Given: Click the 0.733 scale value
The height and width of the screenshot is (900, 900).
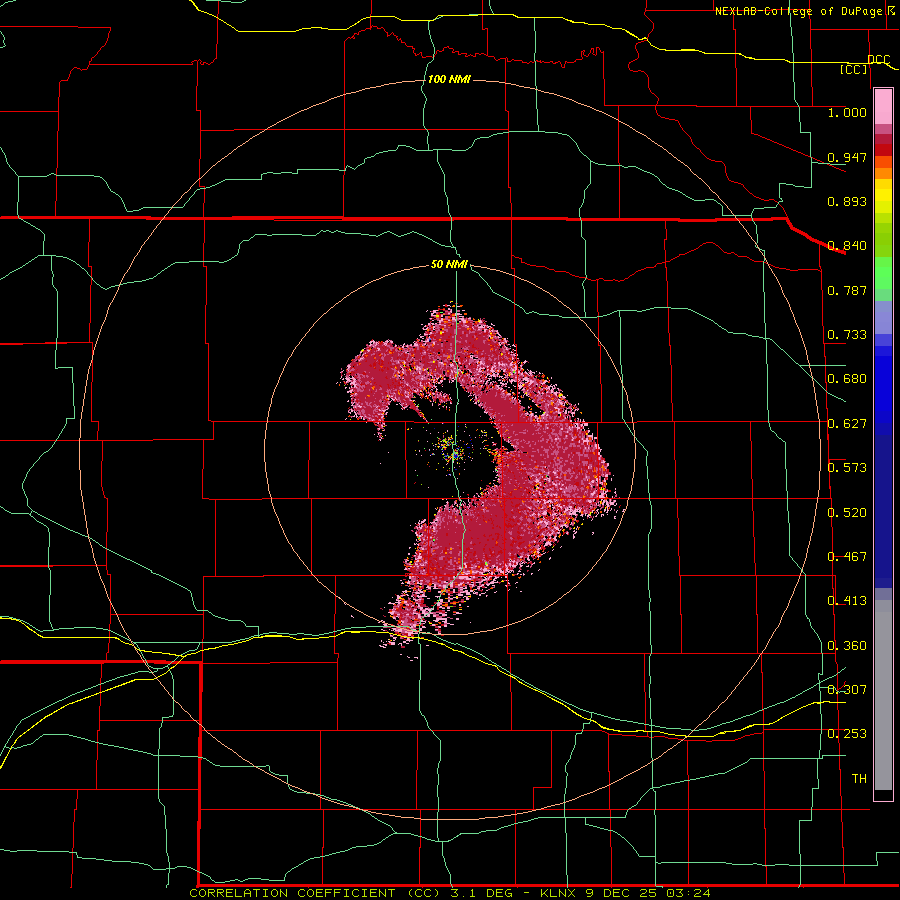Looking at the screenshot, I should 847,335.
